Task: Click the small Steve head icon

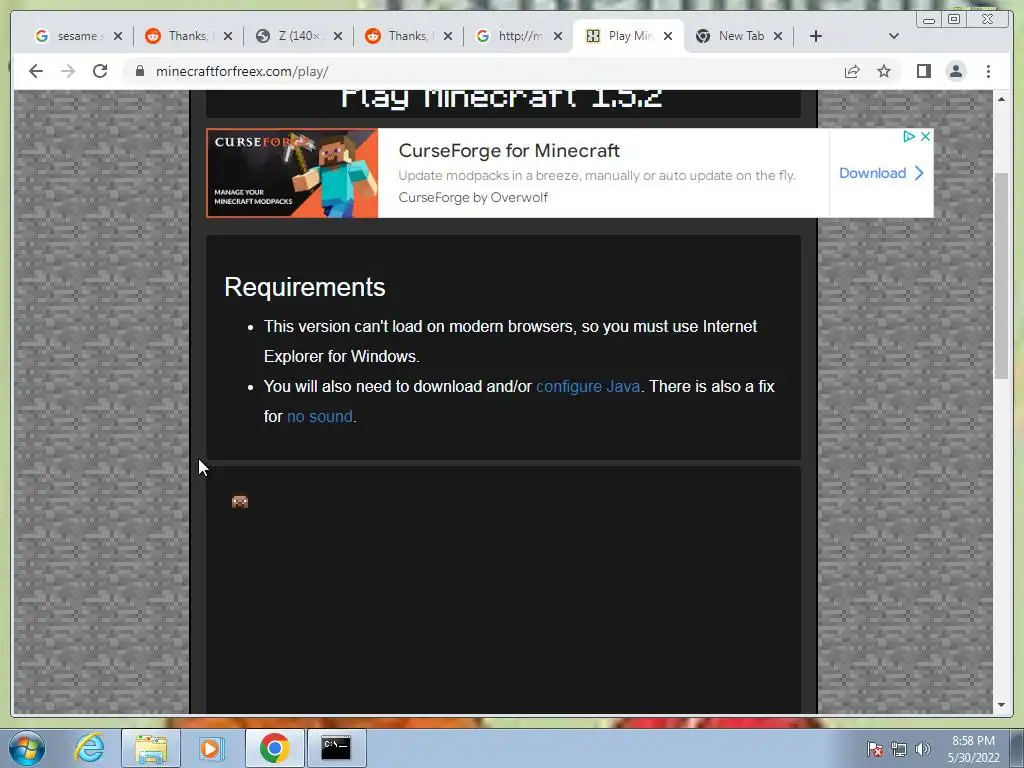Action: click(x=240, y=502)
